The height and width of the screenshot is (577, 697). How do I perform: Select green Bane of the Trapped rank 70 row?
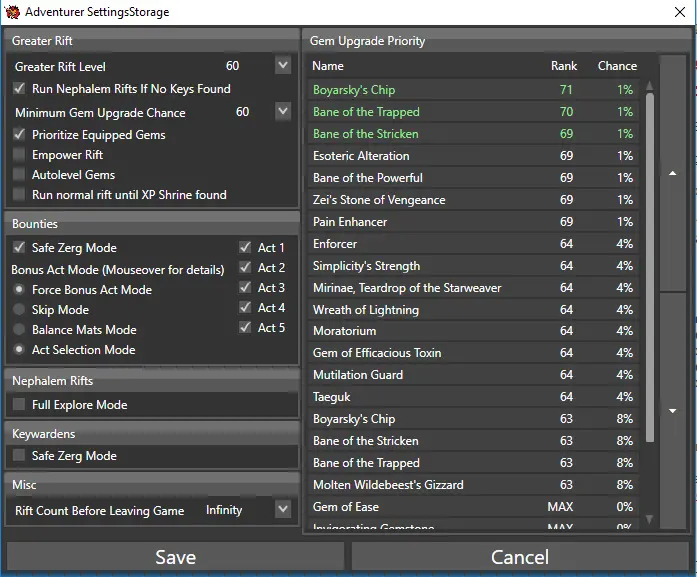click(473, 112)
